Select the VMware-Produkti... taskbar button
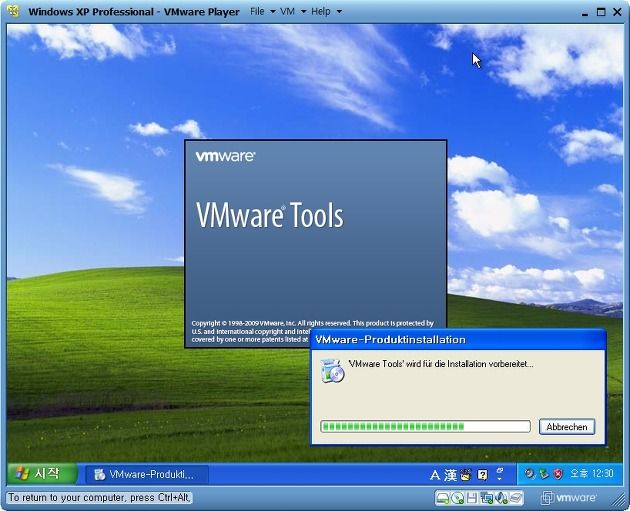The image size is (630, 511). pyautogui.click(x=147, y=474)
